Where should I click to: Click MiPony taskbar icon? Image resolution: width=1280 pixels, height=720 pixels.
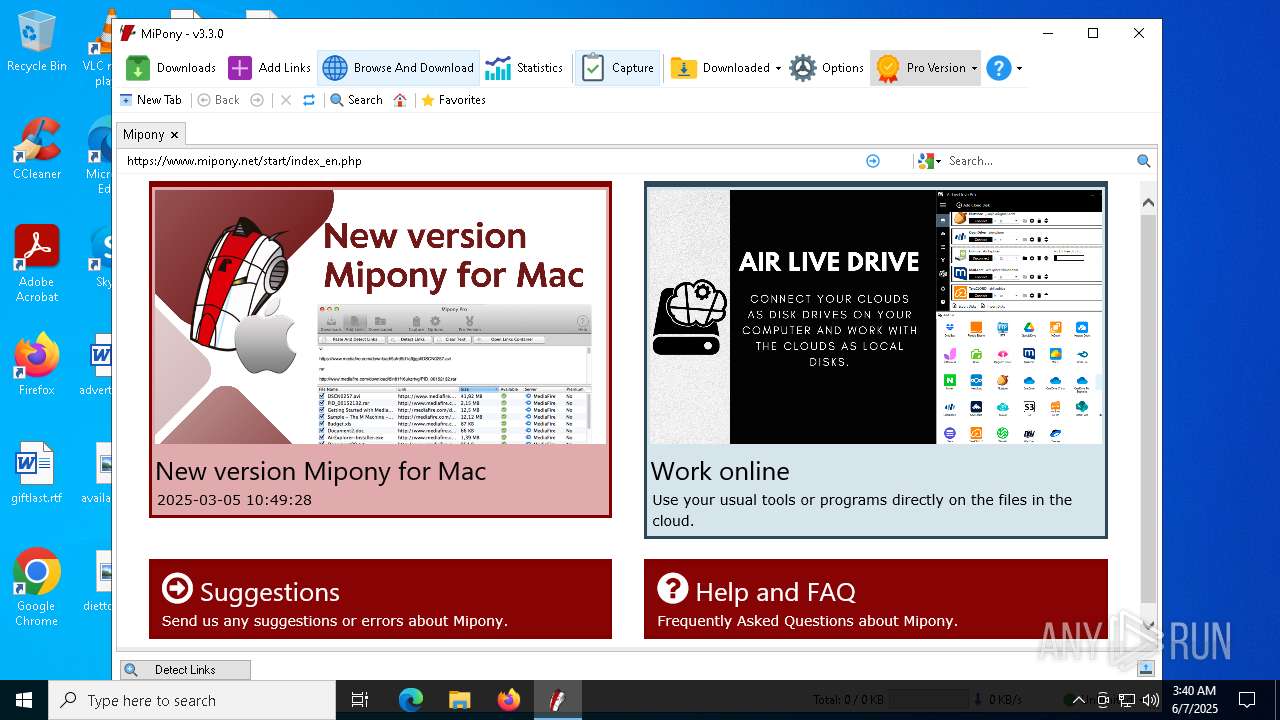(x=557, y=700)
